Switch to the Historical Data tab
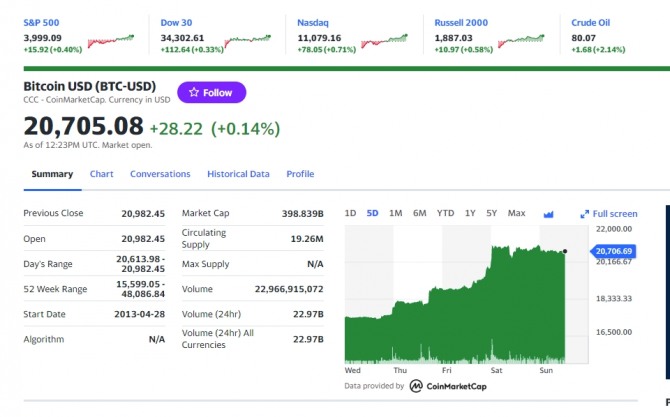 pos(238,174)
